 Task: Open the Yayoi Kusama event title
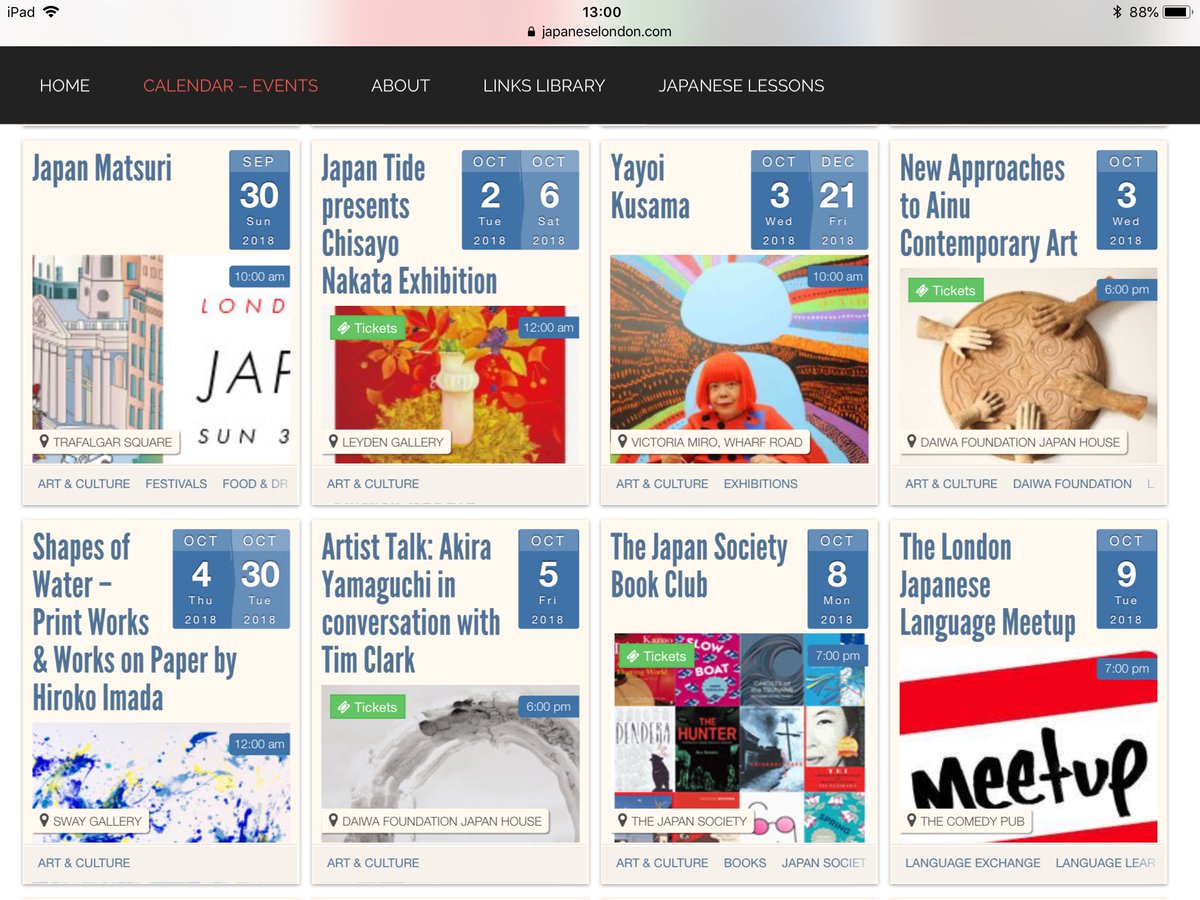point(650,187)
